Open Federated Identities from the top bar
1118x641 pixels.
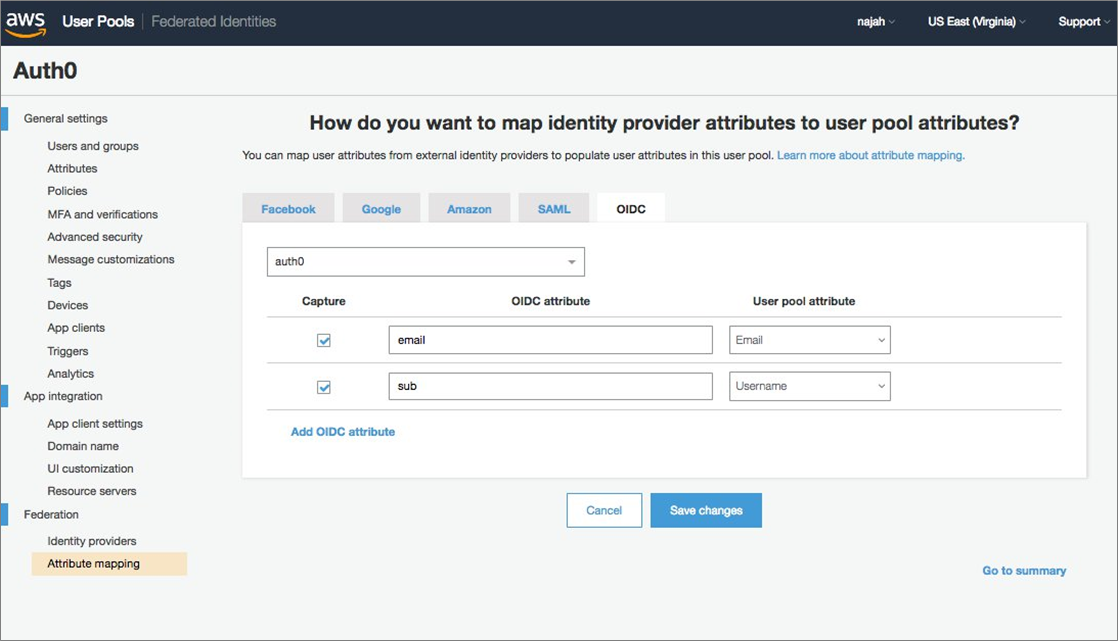(x=213, y=20)
